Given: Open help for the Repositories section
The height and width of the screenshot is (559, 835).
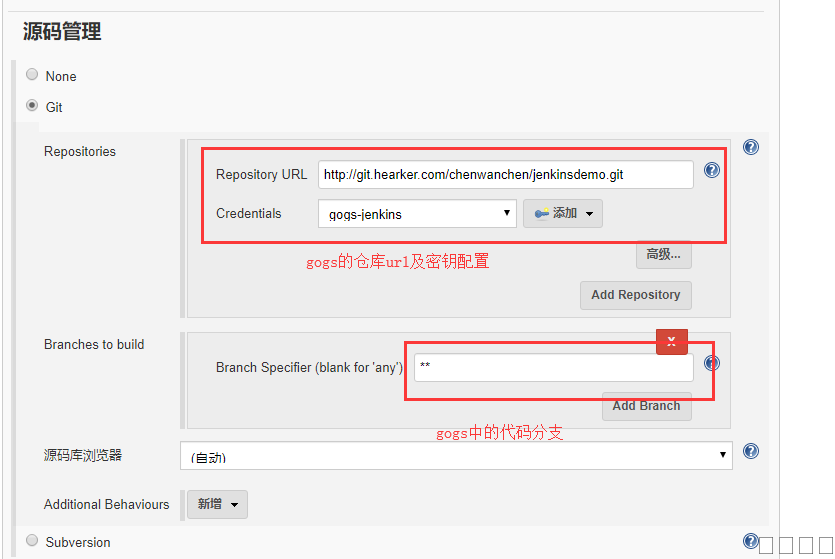Looking at the screenshot, I should pos(751,147).
